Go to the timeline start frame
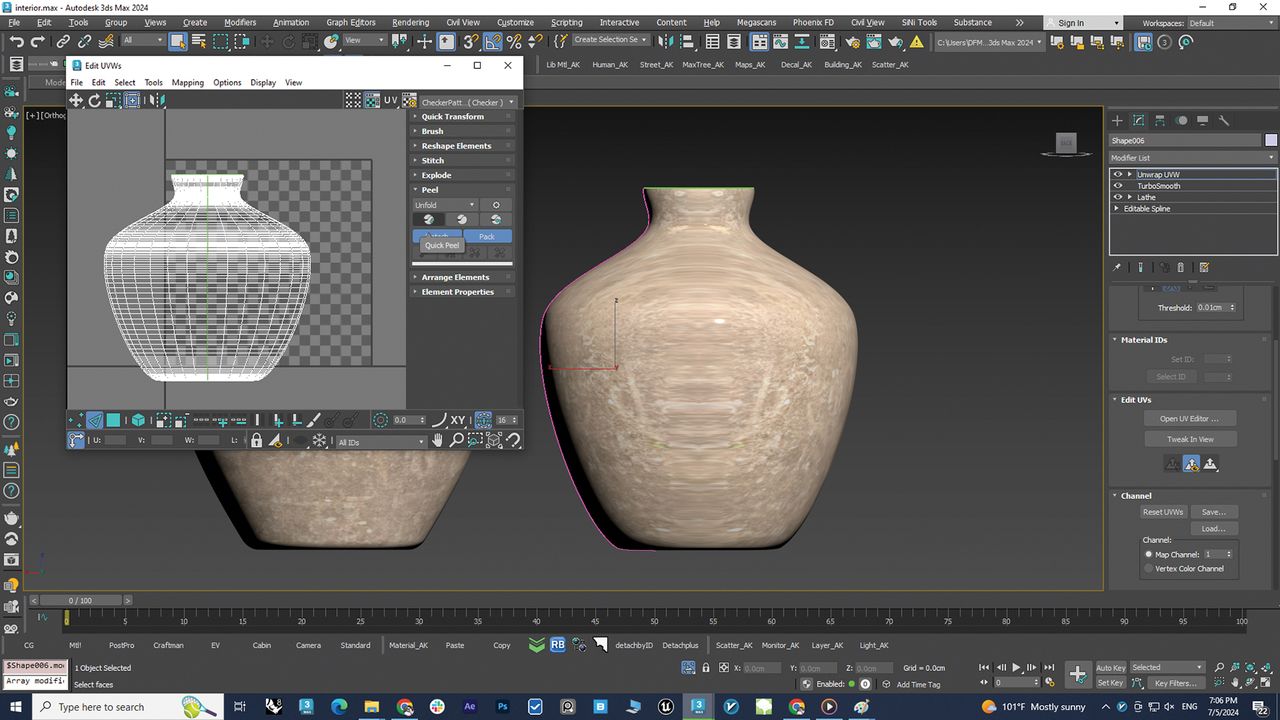The image size is (1280, 720). pos(985,667)
